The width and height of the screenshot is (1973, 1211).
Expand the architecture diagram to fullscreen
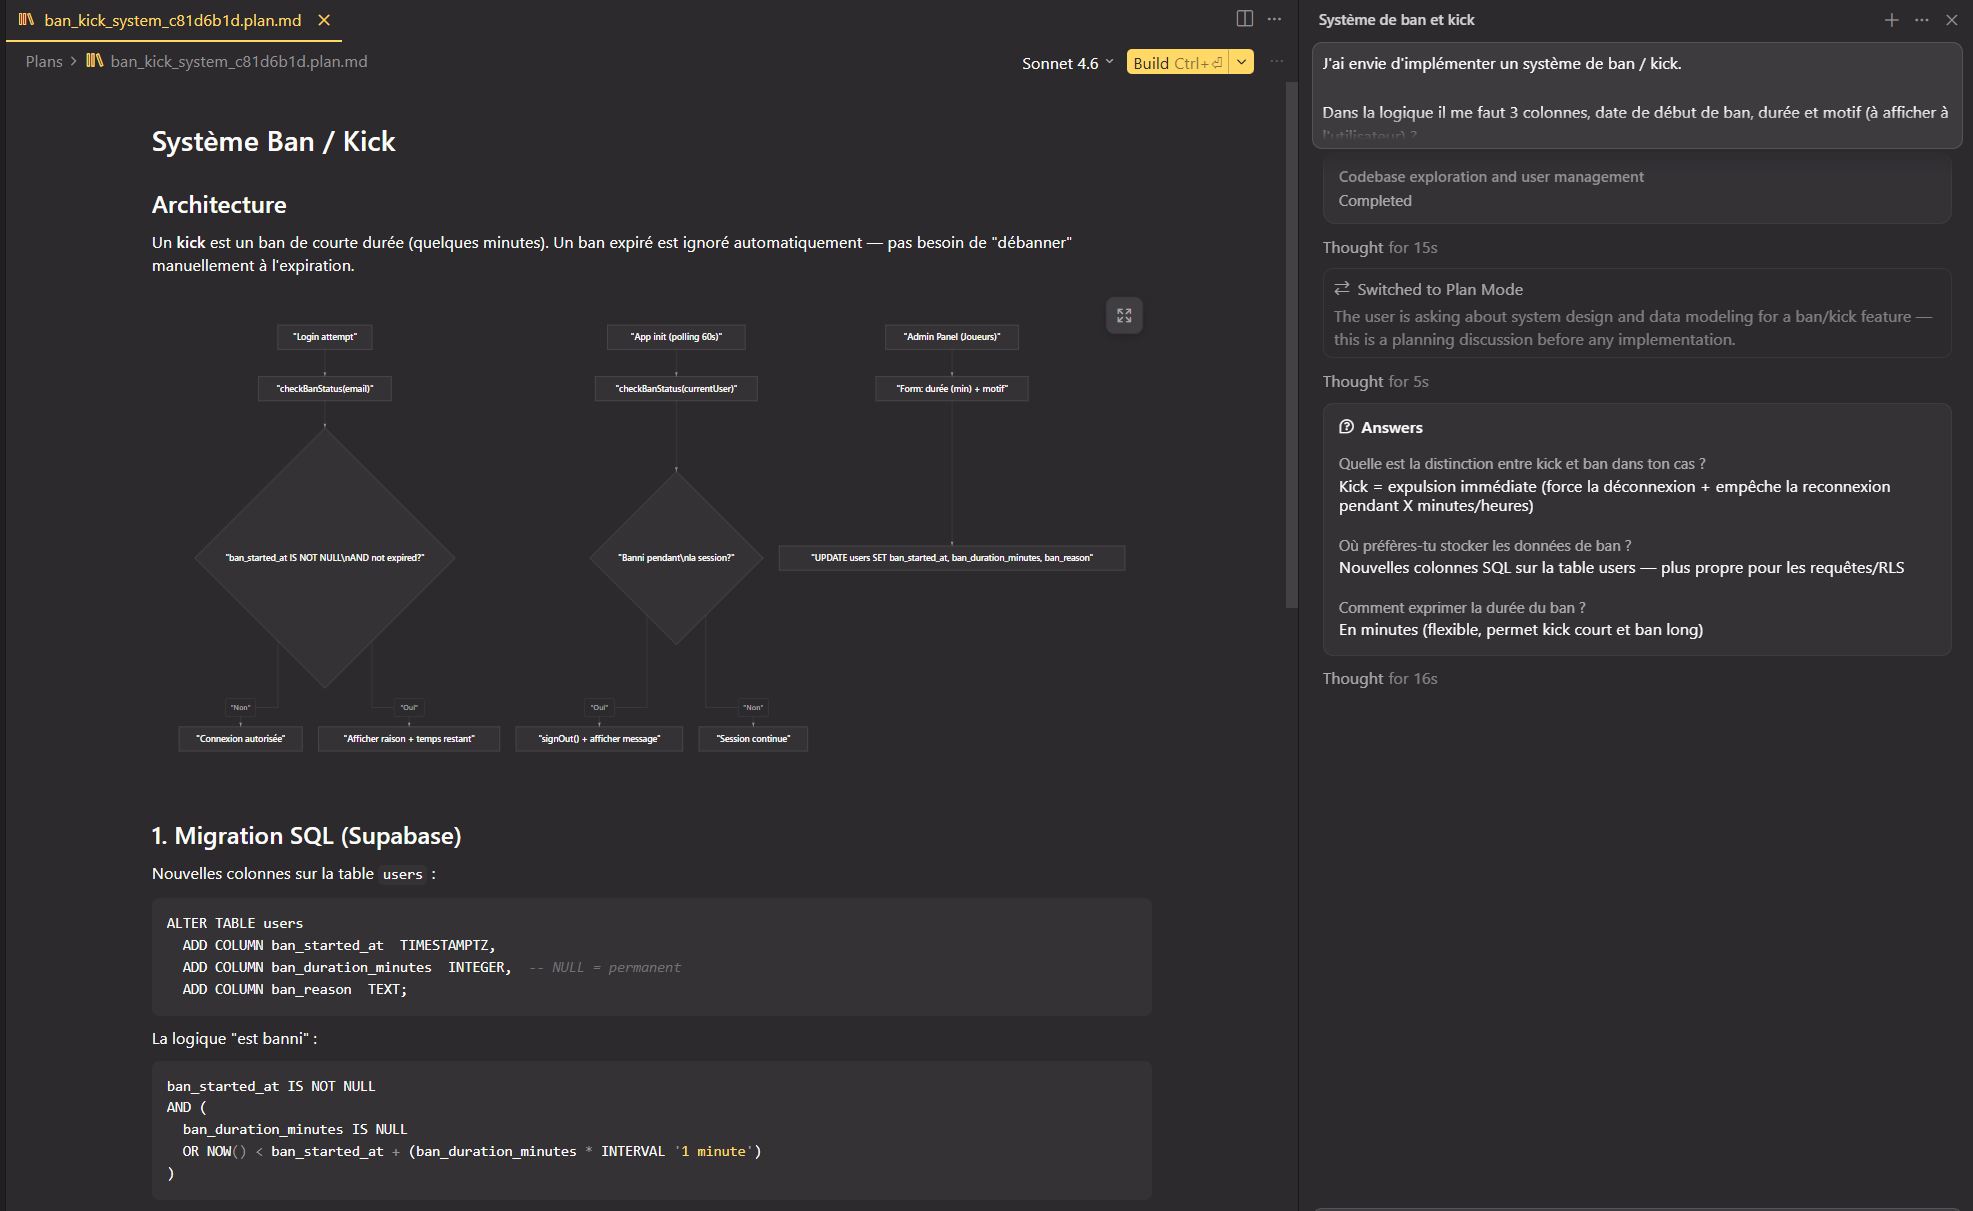click(1124, 316)
